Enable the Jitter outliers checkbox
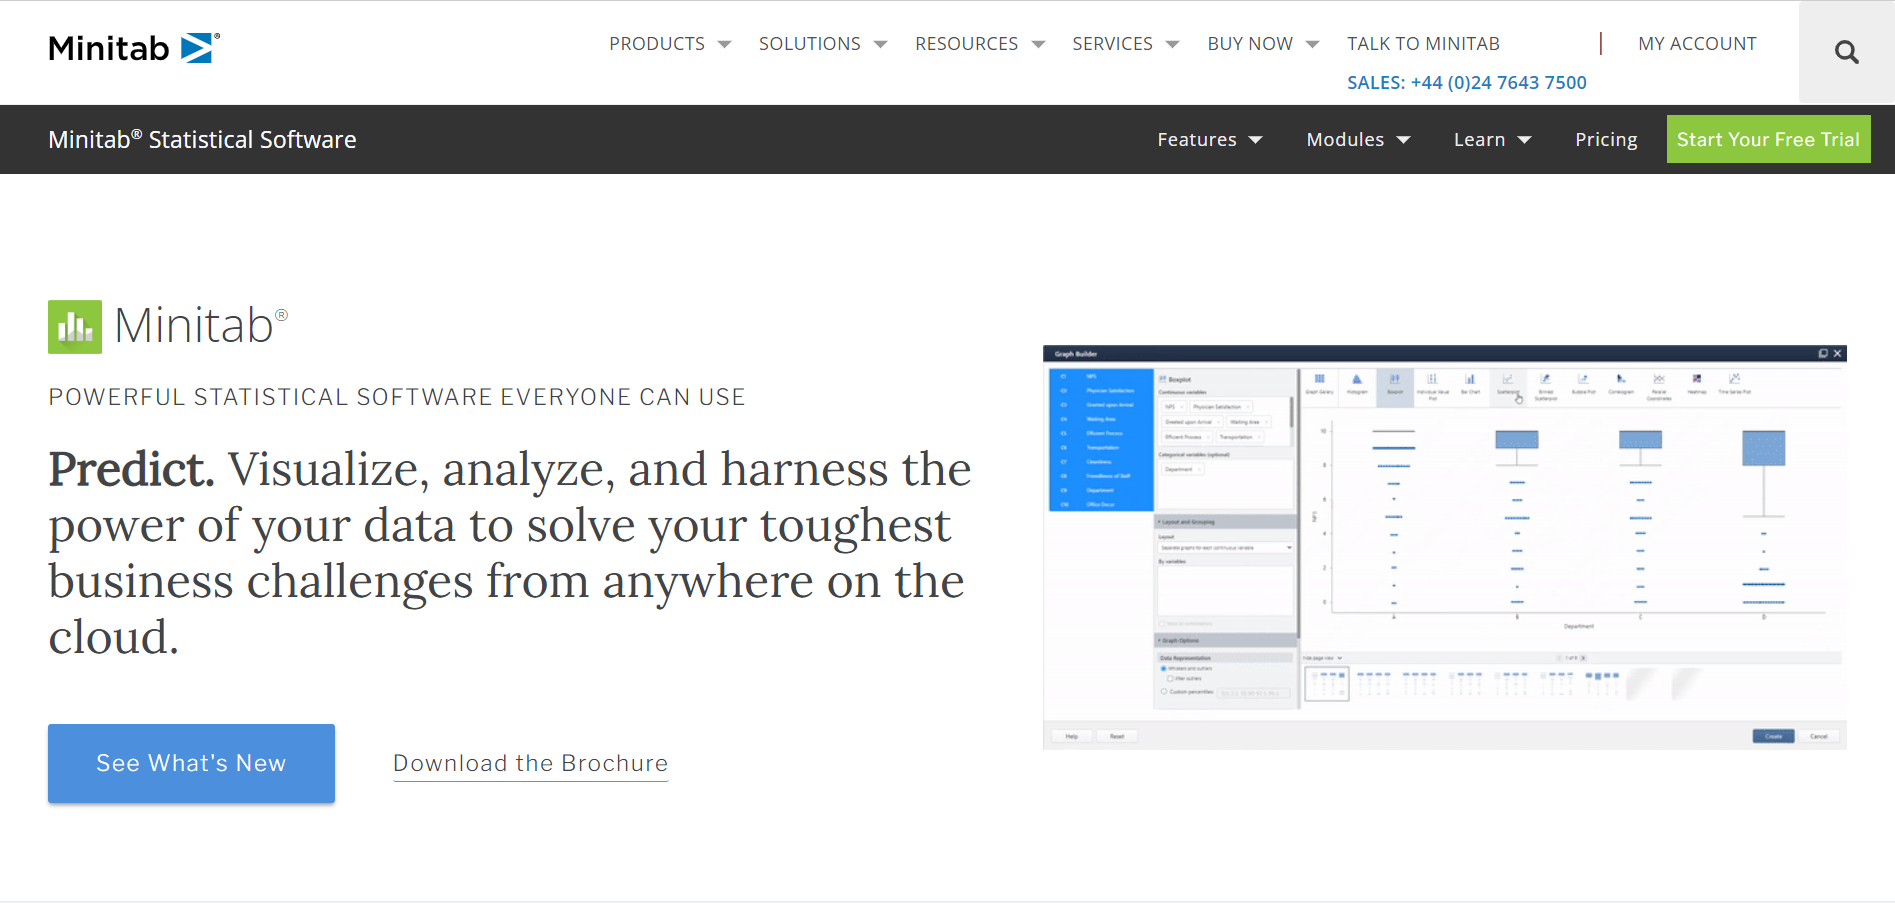The image size is (1895, 903). coord(1170,678)
